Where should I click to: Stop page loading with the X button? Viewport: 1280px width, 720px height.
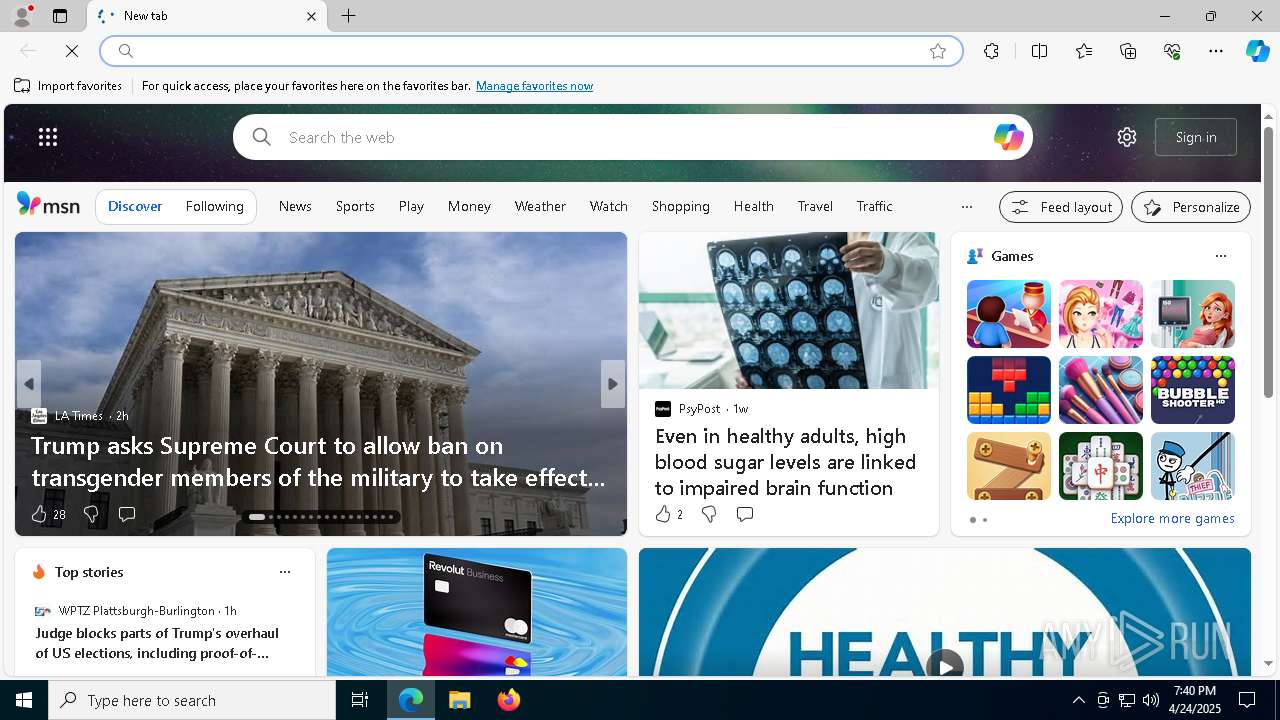72,51
